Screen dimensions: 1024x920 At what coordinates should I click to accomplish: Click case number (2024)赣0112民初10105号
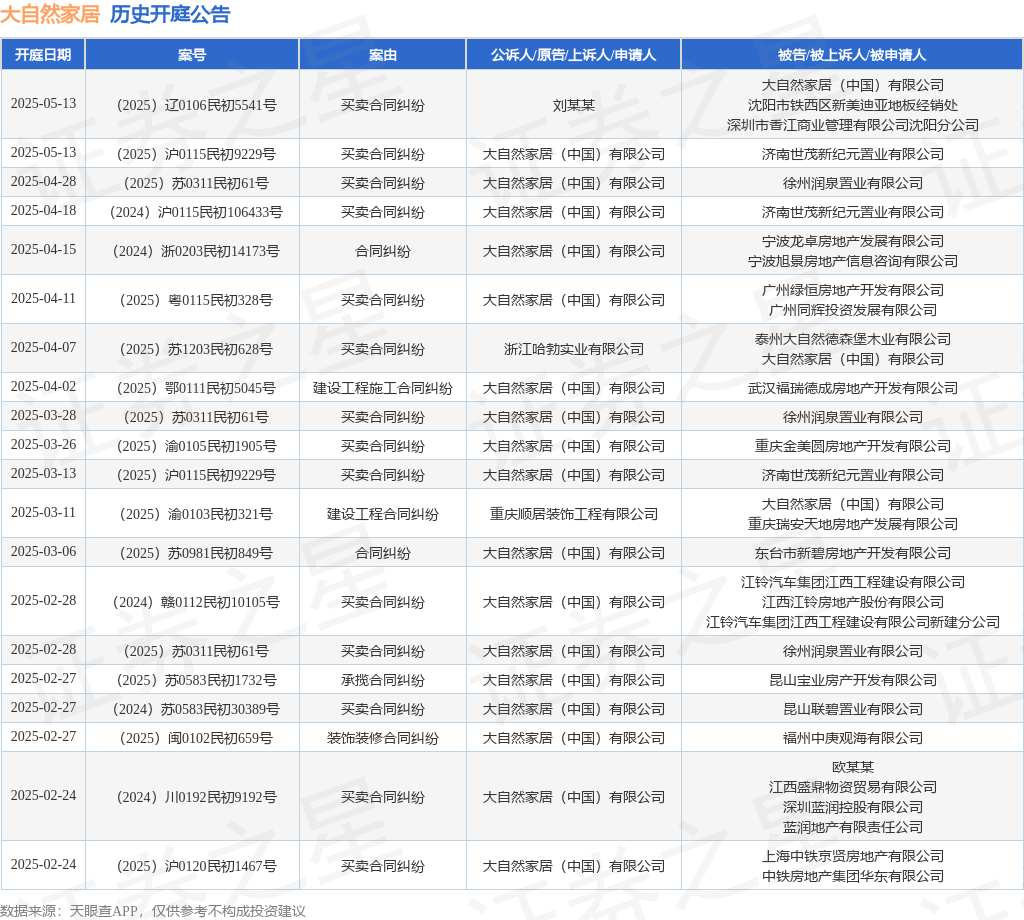196,603
